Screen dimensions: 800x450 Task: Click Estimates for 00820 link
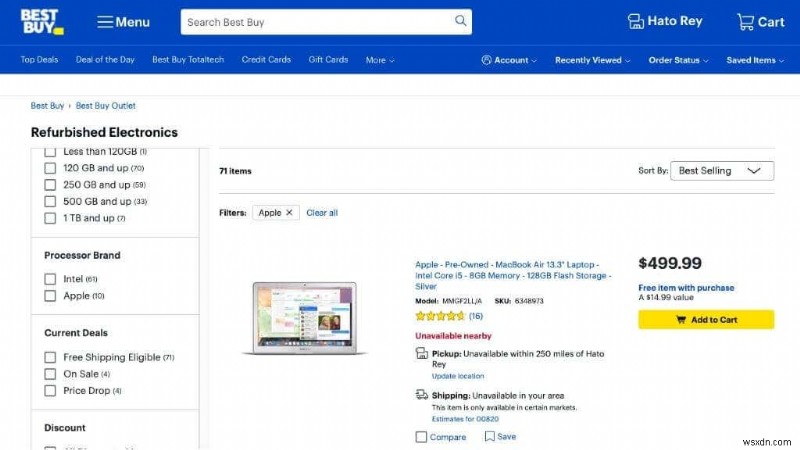pos(465,419)
